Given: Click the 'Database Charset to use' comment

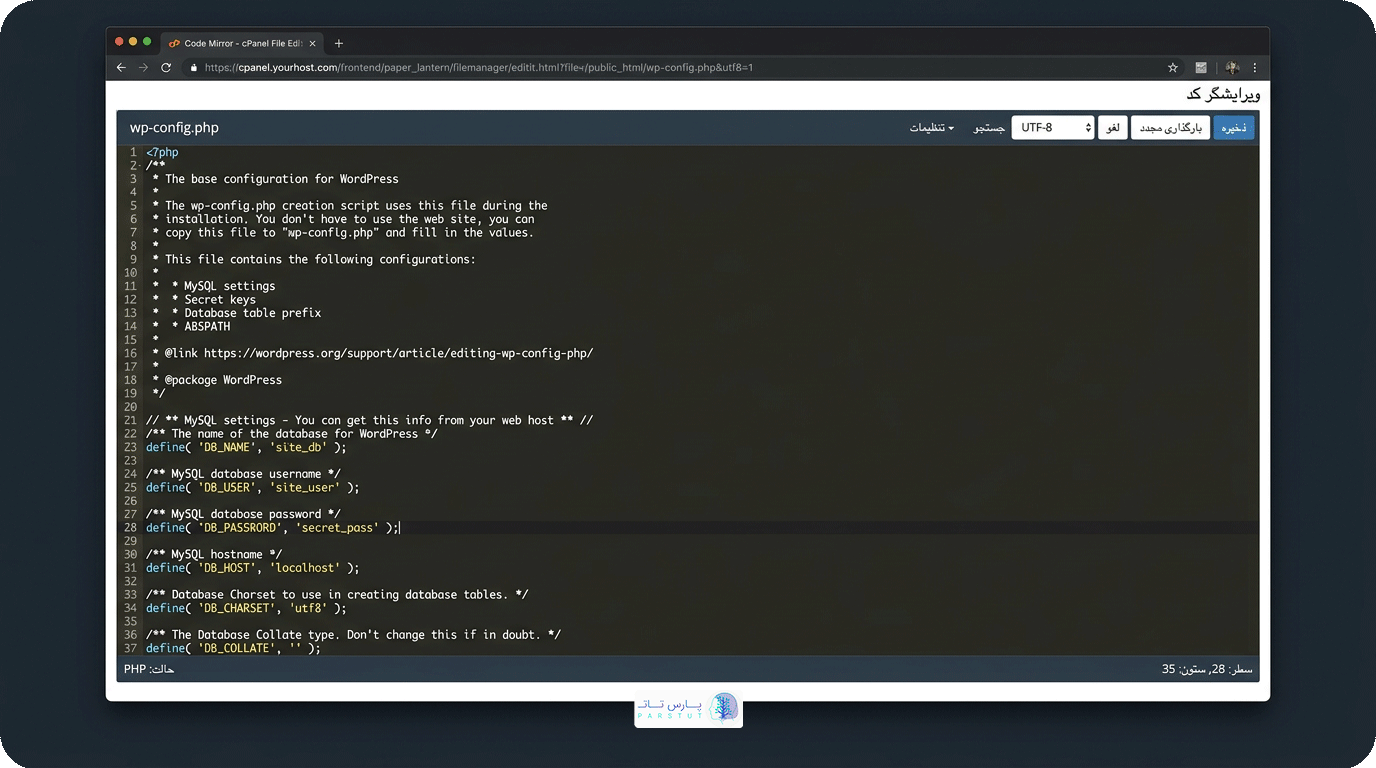Looking at the screenshot, I should [337, 594].
